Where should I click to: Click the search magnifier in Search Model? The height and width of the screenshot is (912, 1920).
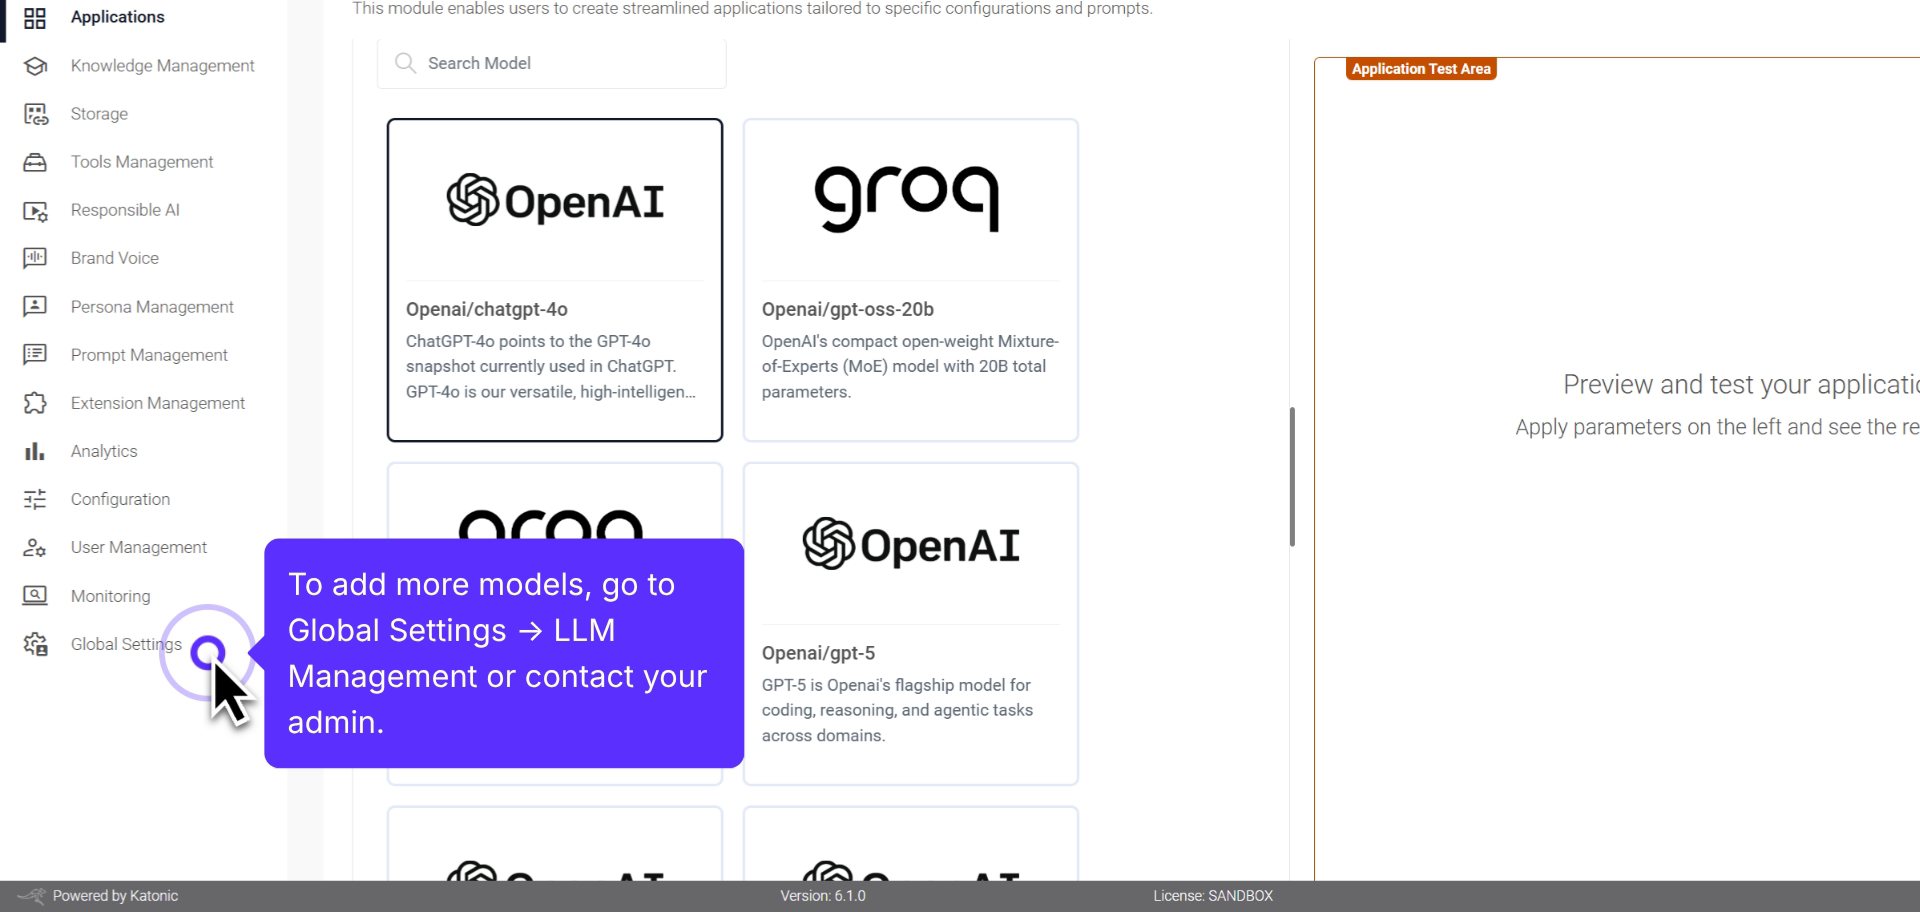pyautogui.click(x=405, y=62)
